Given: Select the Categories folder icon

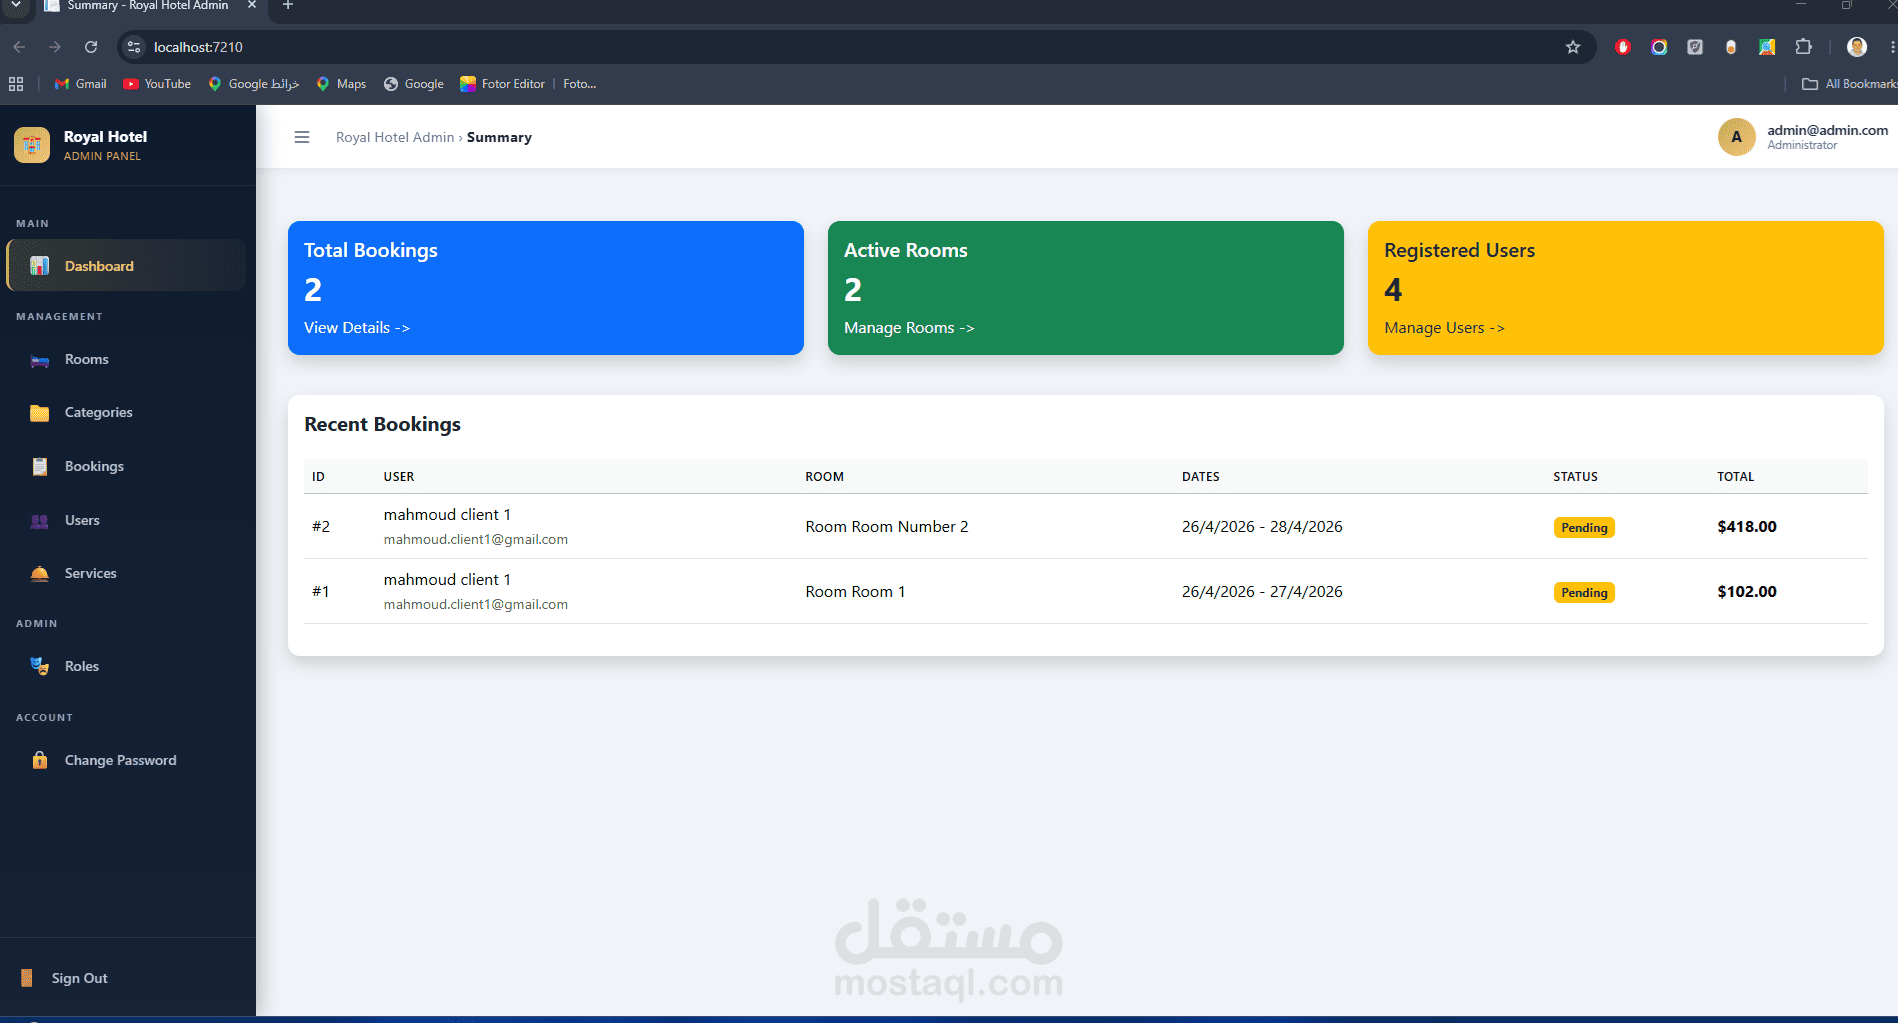Looking at the screenshot, I should tap(40, 413).
